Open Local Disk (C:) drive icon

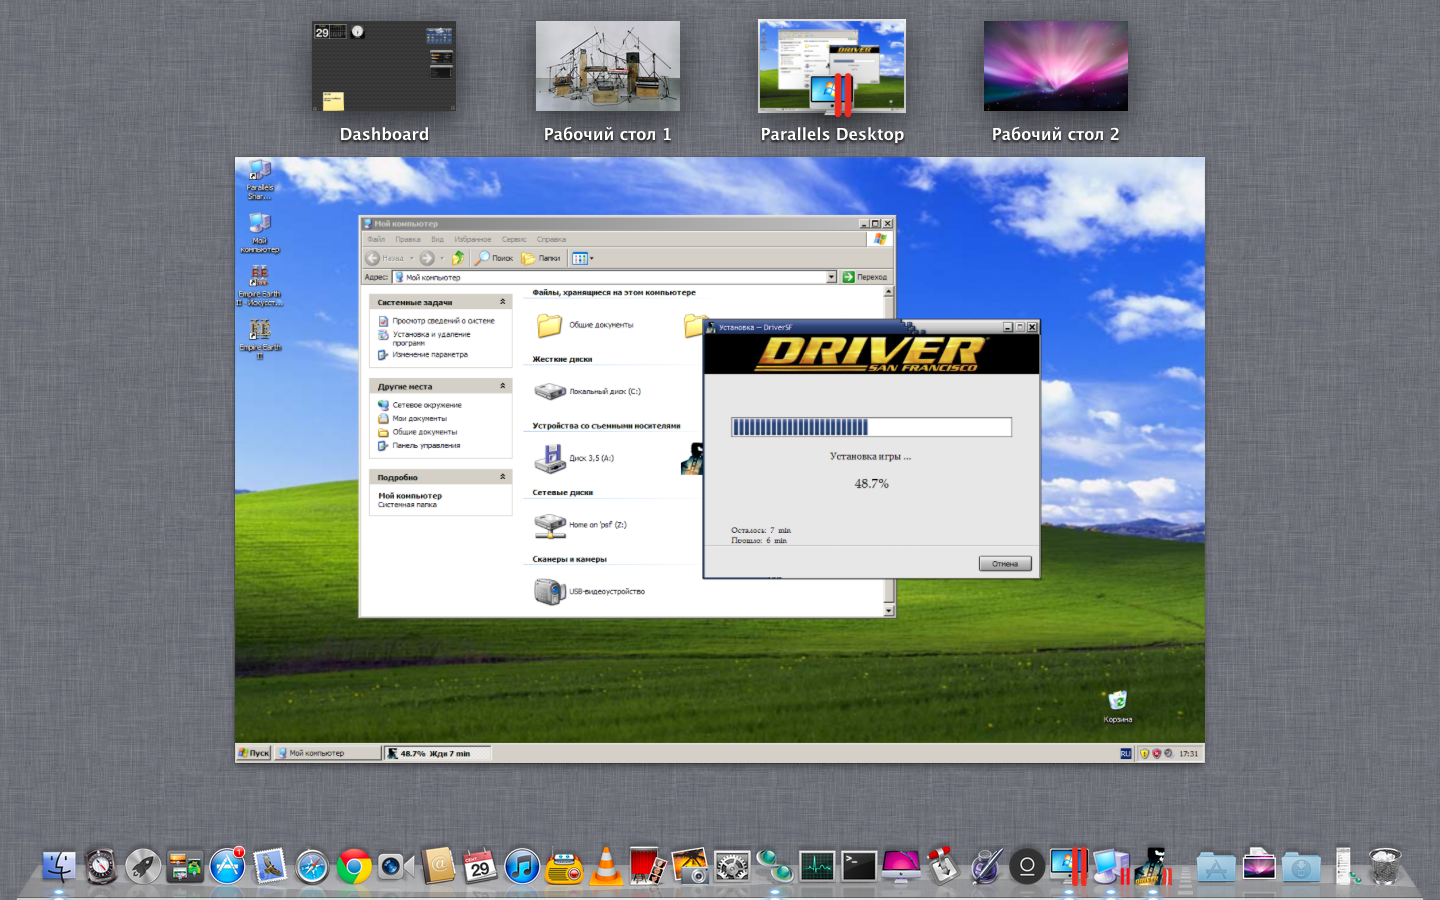click(x=550, y=392)
